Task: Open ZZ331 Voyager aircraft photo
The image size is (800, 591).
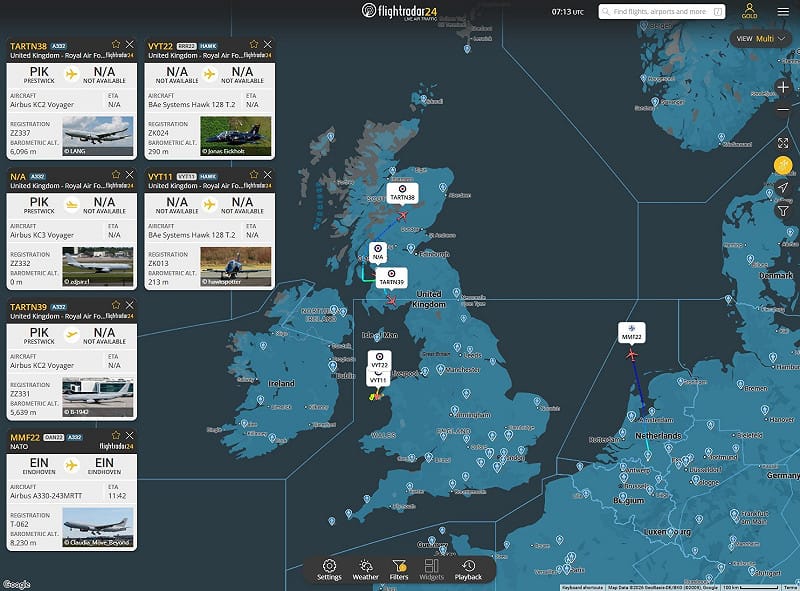Action: tap(97, 397)
